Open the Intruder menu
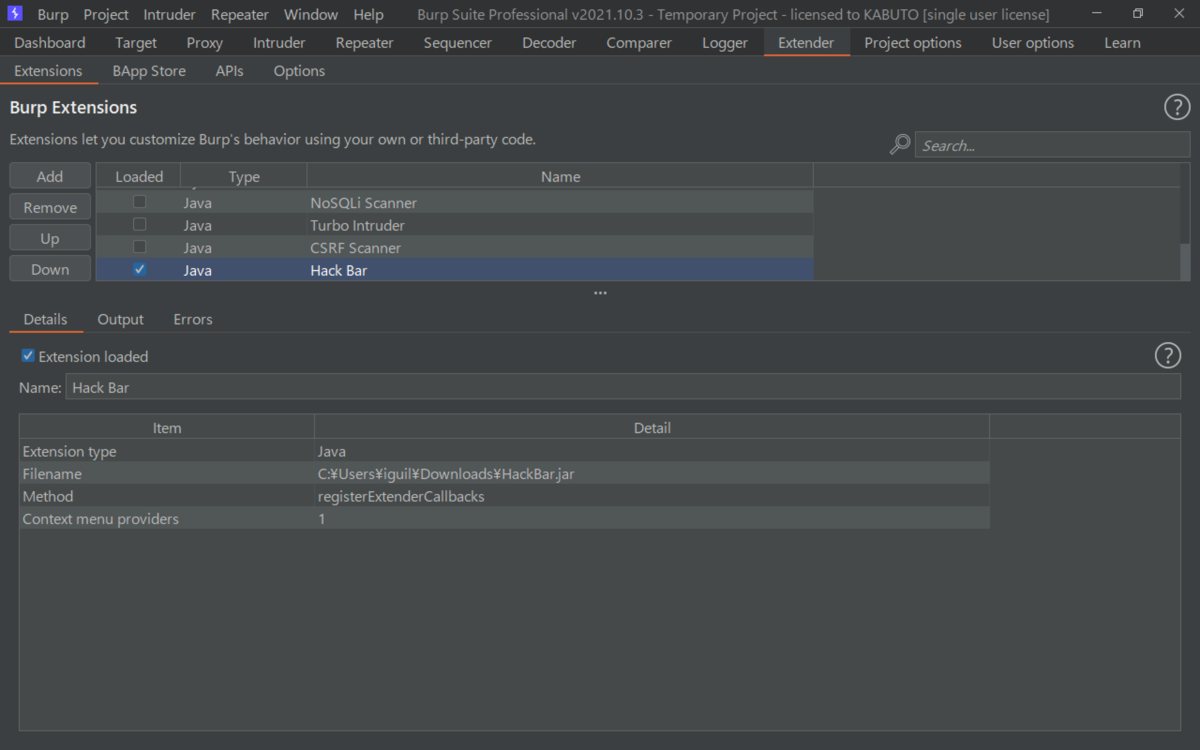The image size is (1200, 750). click(169, 15)
